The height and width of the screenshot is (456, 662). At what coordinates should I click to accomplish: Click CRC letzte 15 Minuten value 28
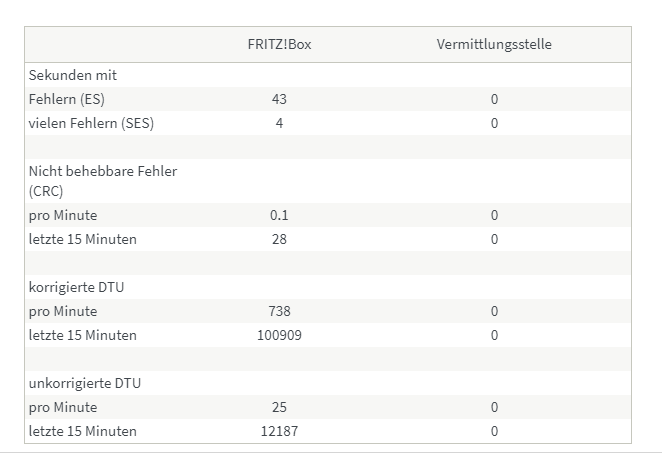pyautogui.click(x=279, y=239)
